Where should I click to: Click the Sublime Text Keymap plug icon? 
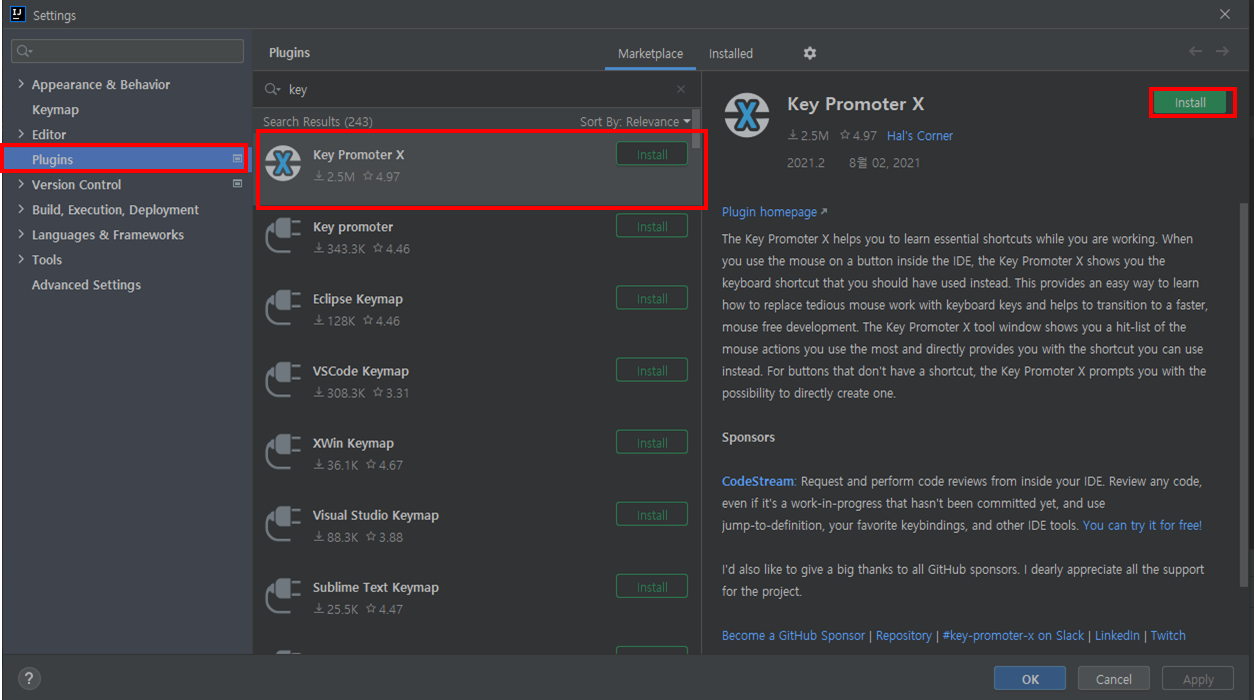tap(283, 596)
